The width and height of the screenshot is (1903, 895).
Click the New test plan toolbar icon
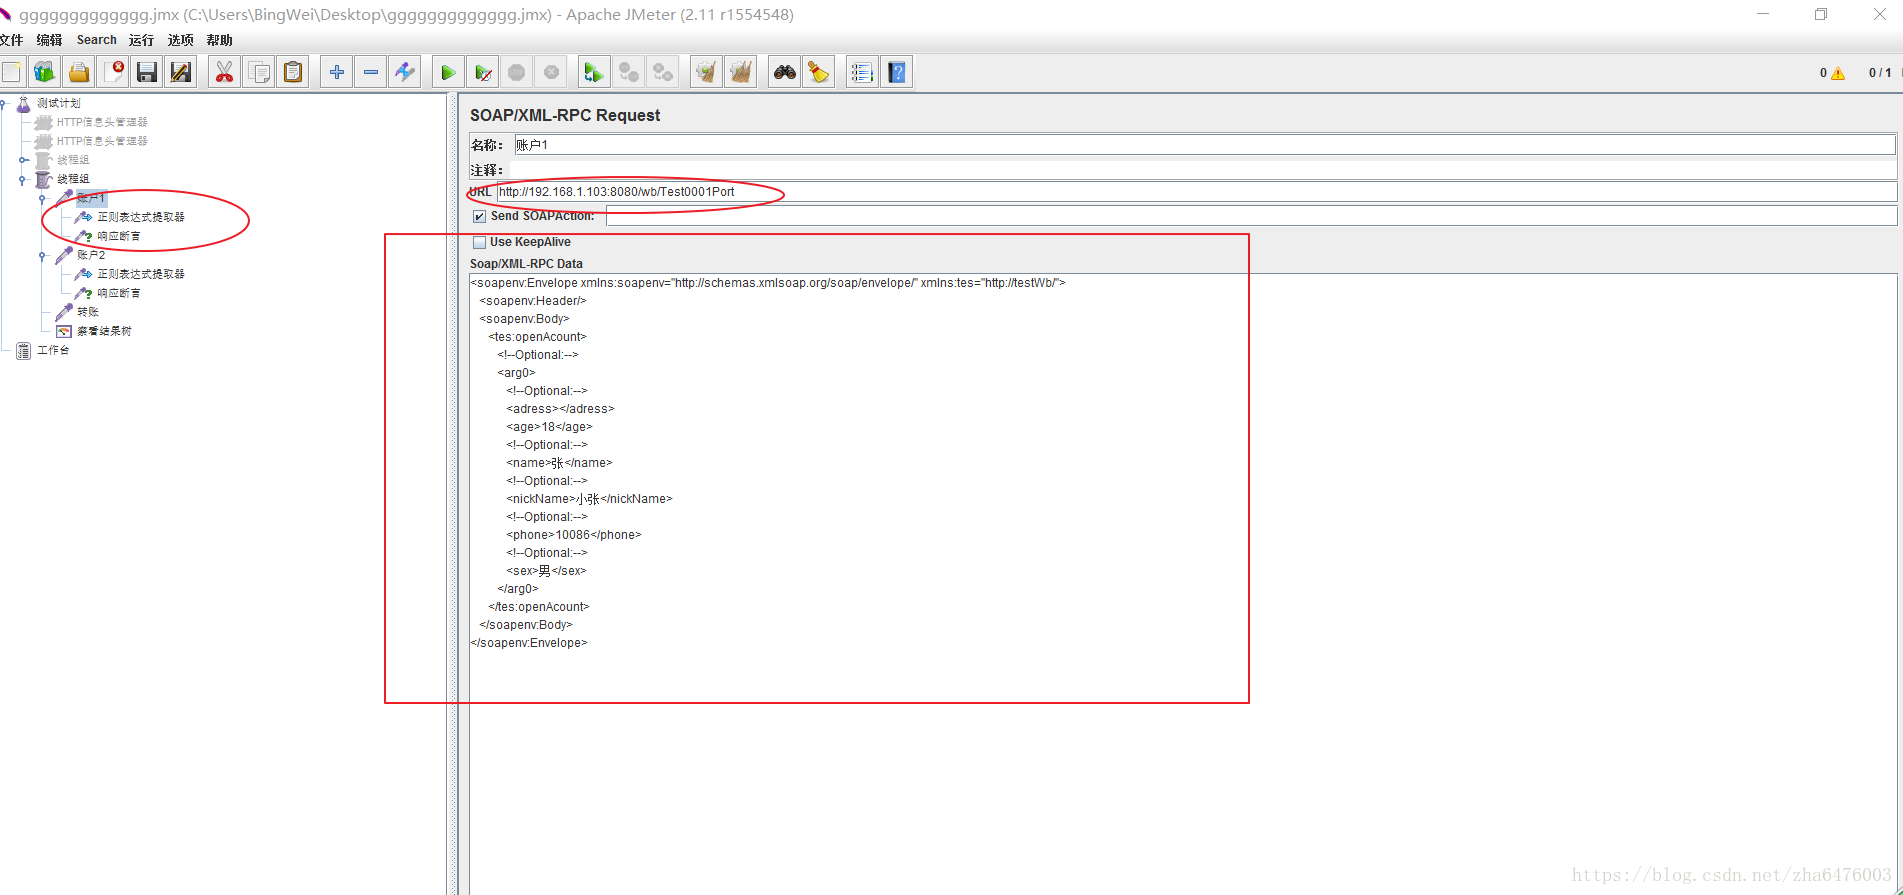click(x=12, y=72)
